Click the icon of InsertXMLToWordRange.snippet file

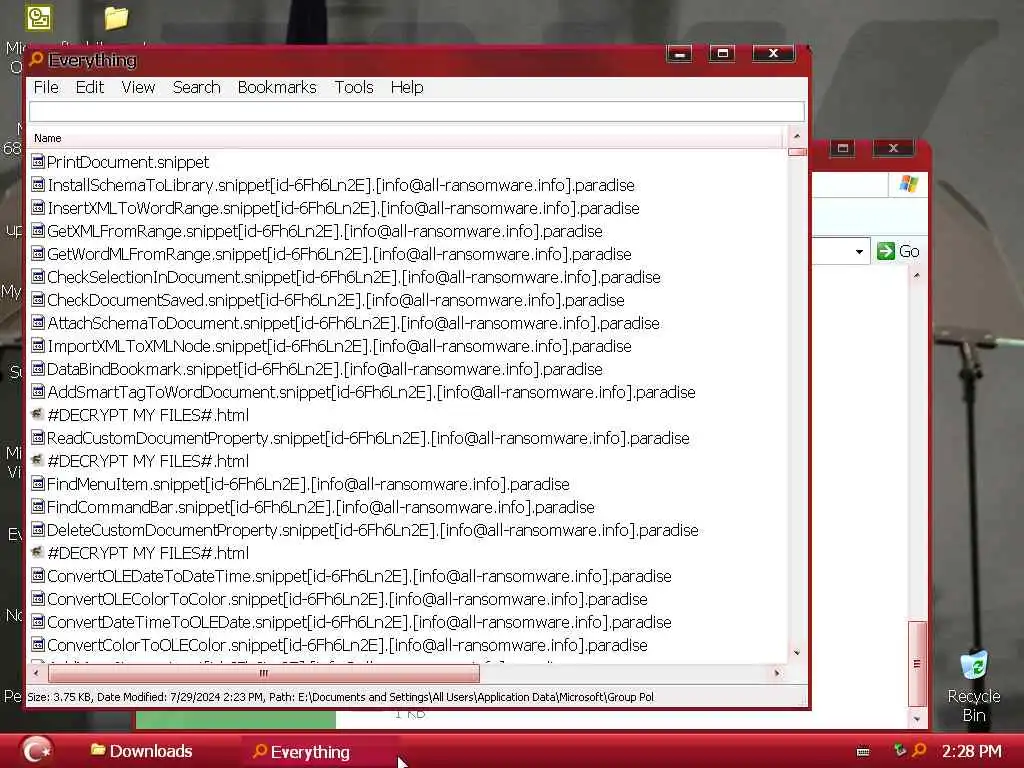point(38,208)
